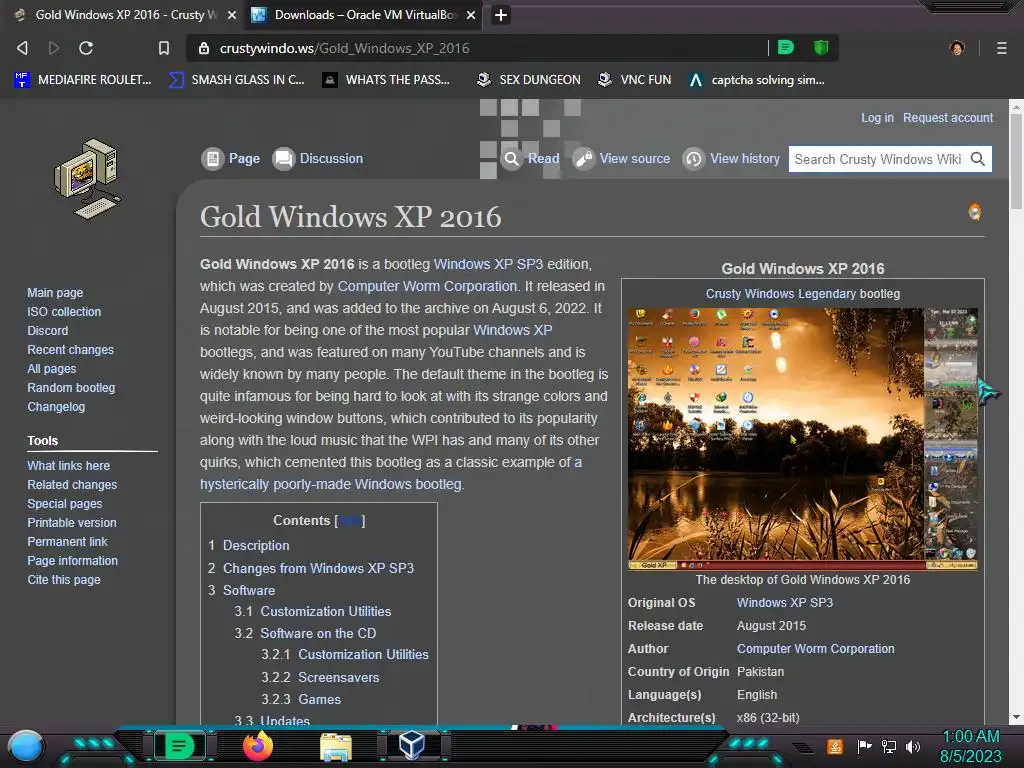1024x768 pixels.
Task: Bookmark this page with the bookmark icon
Action: (x=164, y=48)
